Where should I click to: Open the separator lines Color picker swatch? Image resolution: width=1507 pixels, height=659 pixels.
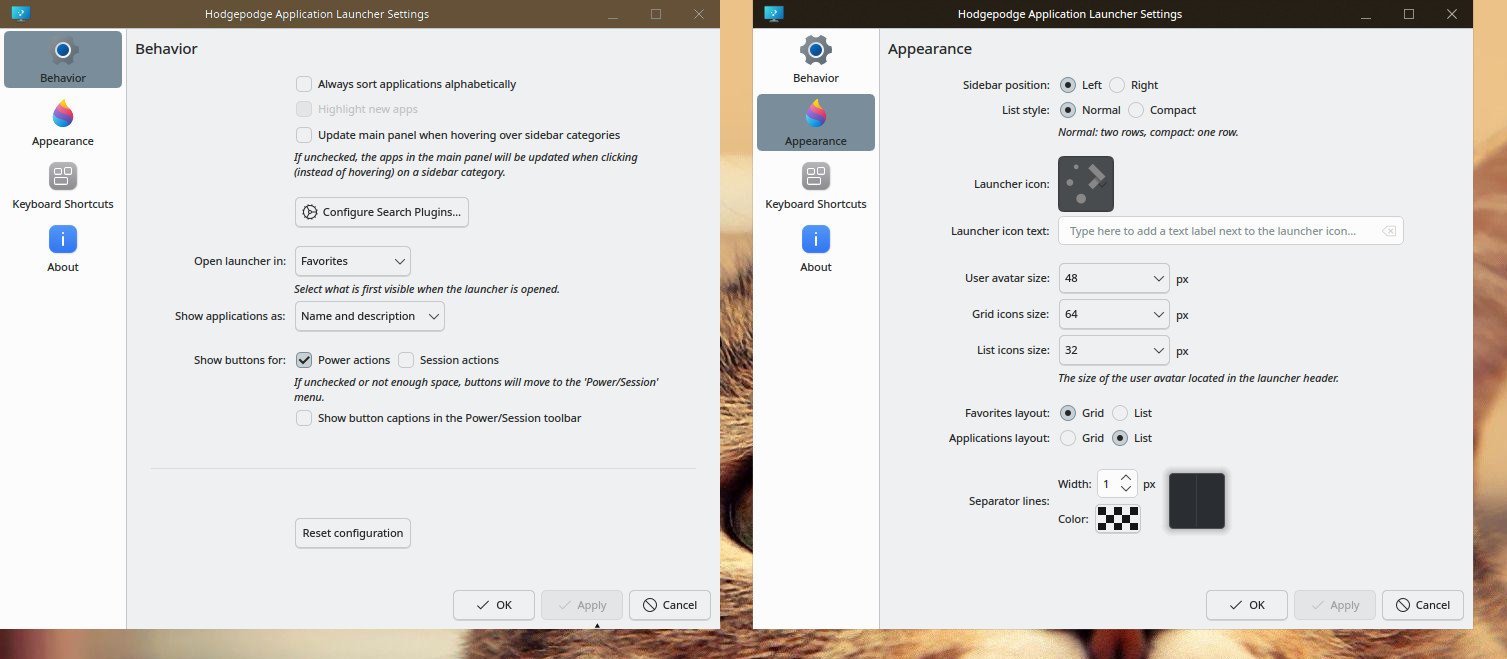coord(1118,518)
